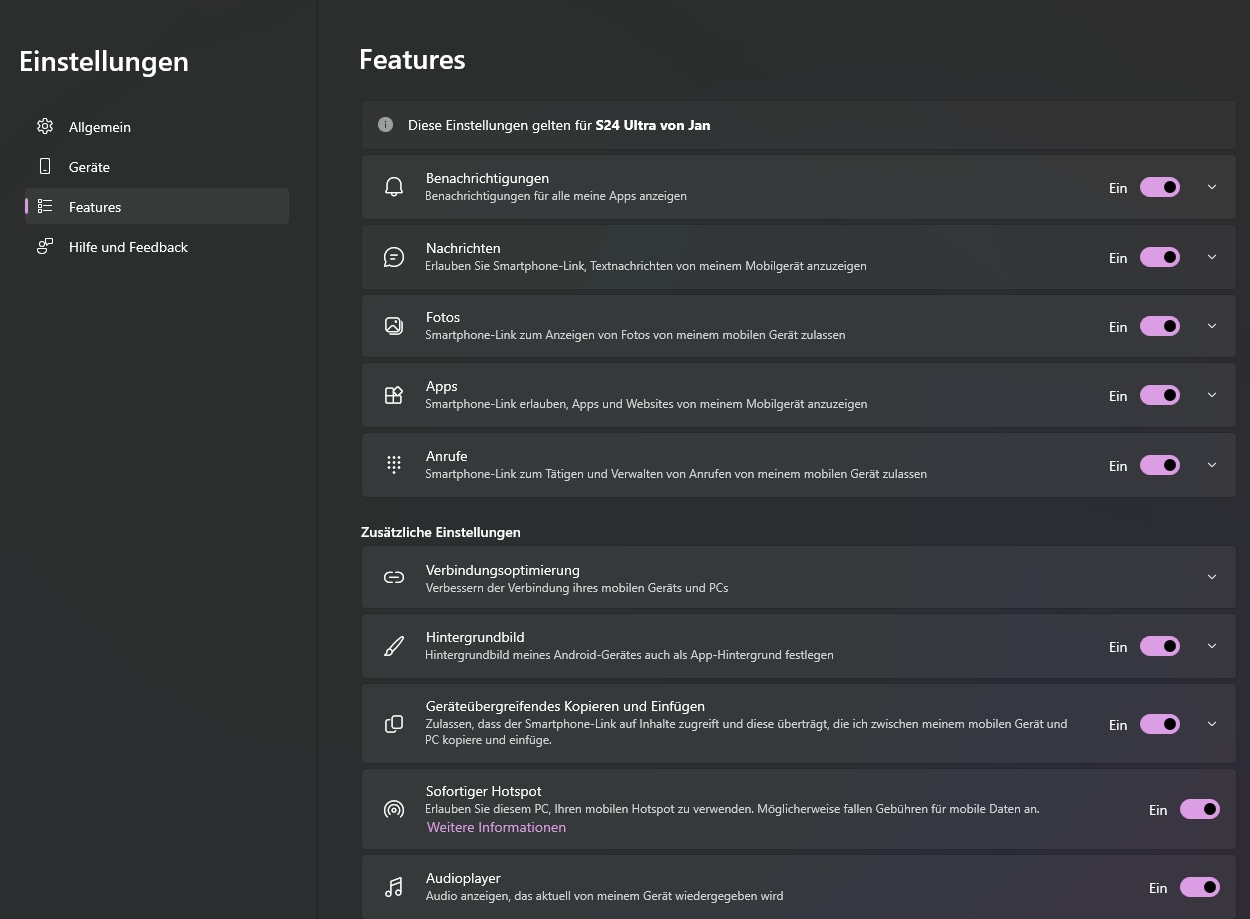1250x919 pixels.
Task: Expand the Nachrichten settings chevron
Action: pos(1212,257)
